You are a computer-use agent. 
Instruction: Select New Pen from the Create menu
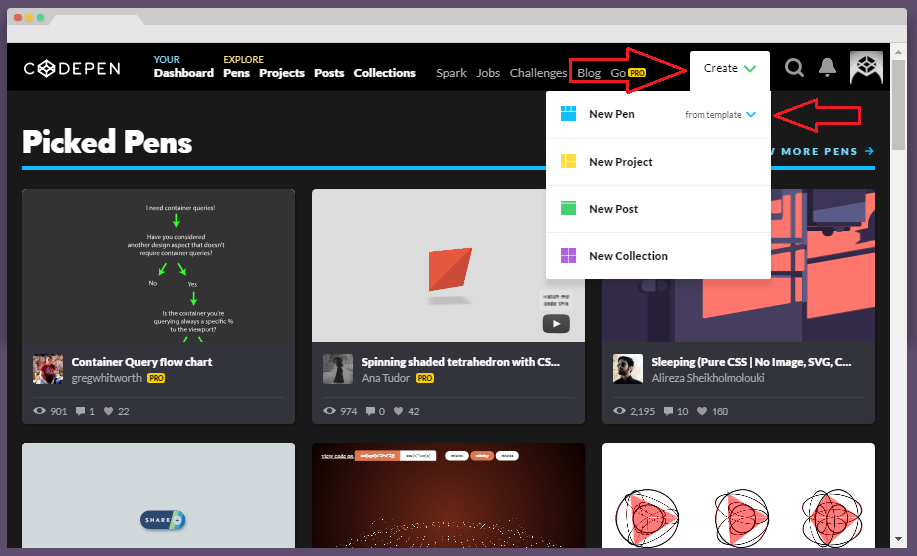tap(612, 114)
